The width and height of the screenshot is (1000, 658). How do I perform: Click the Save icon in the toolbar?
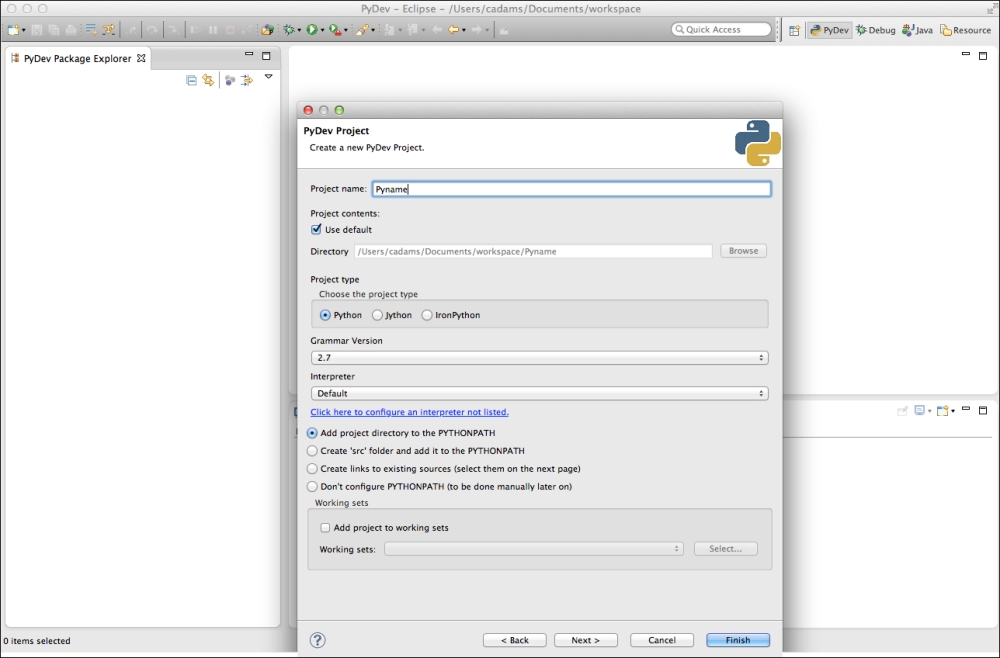[x=37, y=30]
